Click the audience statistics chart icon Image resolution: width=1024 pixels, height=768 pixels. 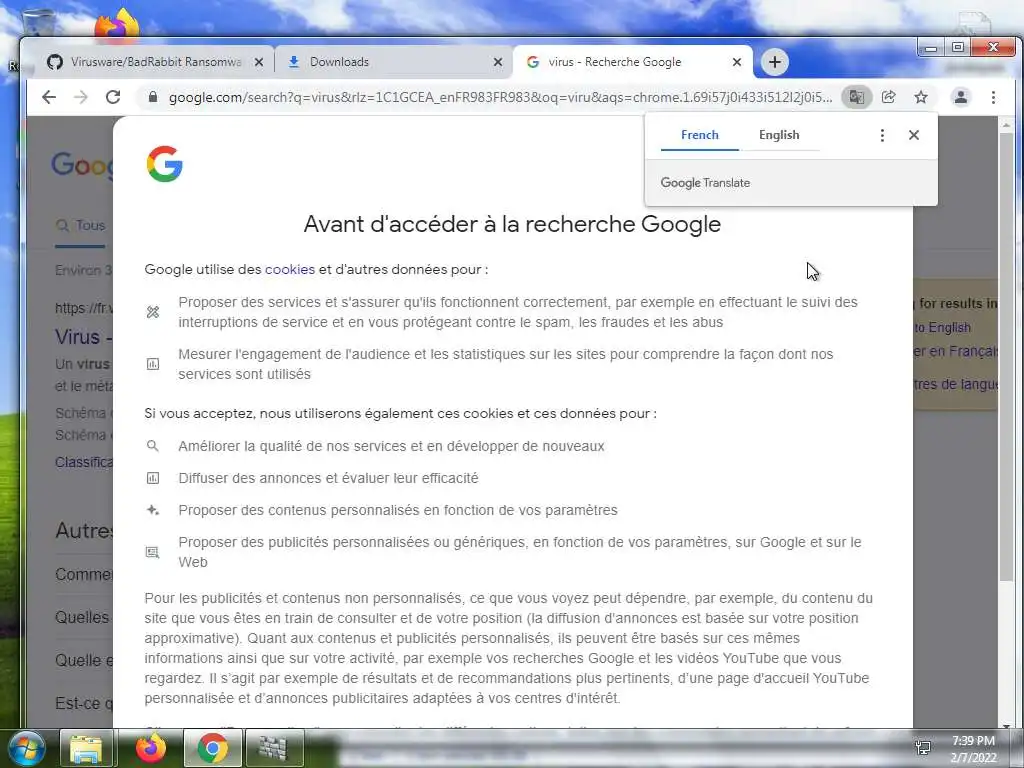point(153,364)
